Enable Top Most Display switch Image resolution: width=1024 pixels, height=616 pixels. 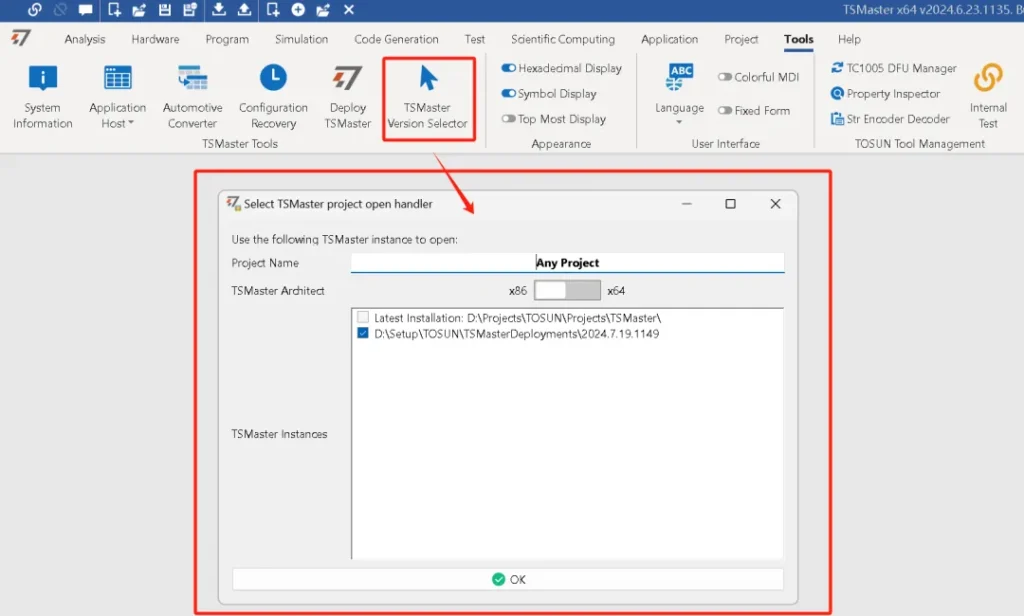point(509,119)
